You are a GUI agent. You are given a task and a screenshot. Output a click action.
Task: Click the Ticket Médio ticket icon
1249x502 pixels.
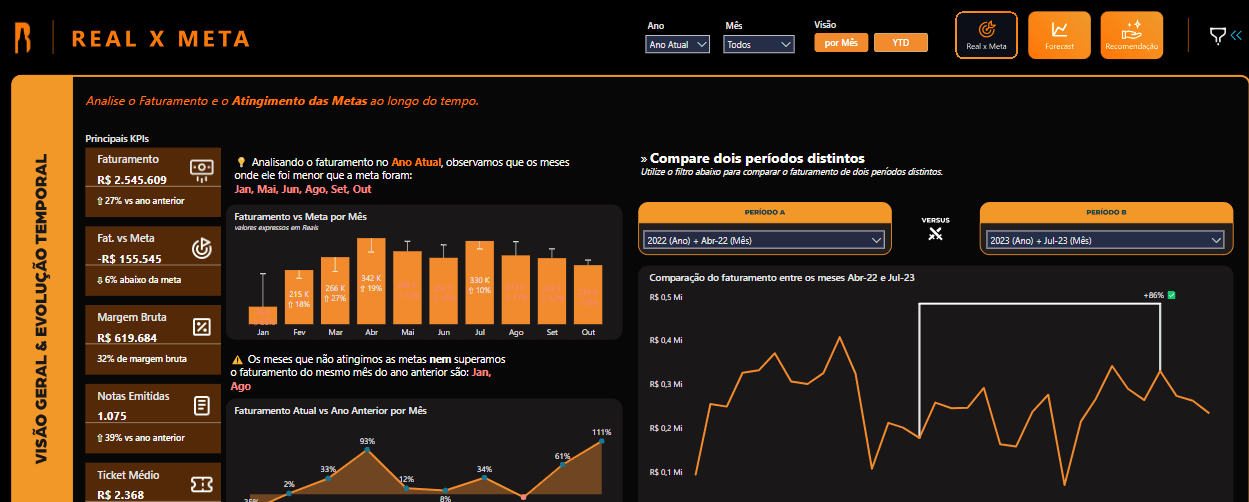[201, 483]
